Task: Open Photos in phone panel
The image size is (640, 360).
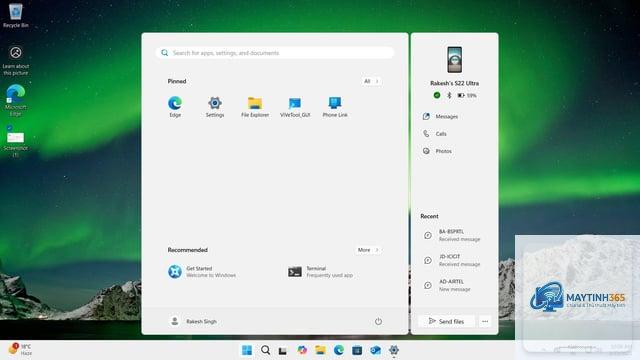Action: pos(437,151)
